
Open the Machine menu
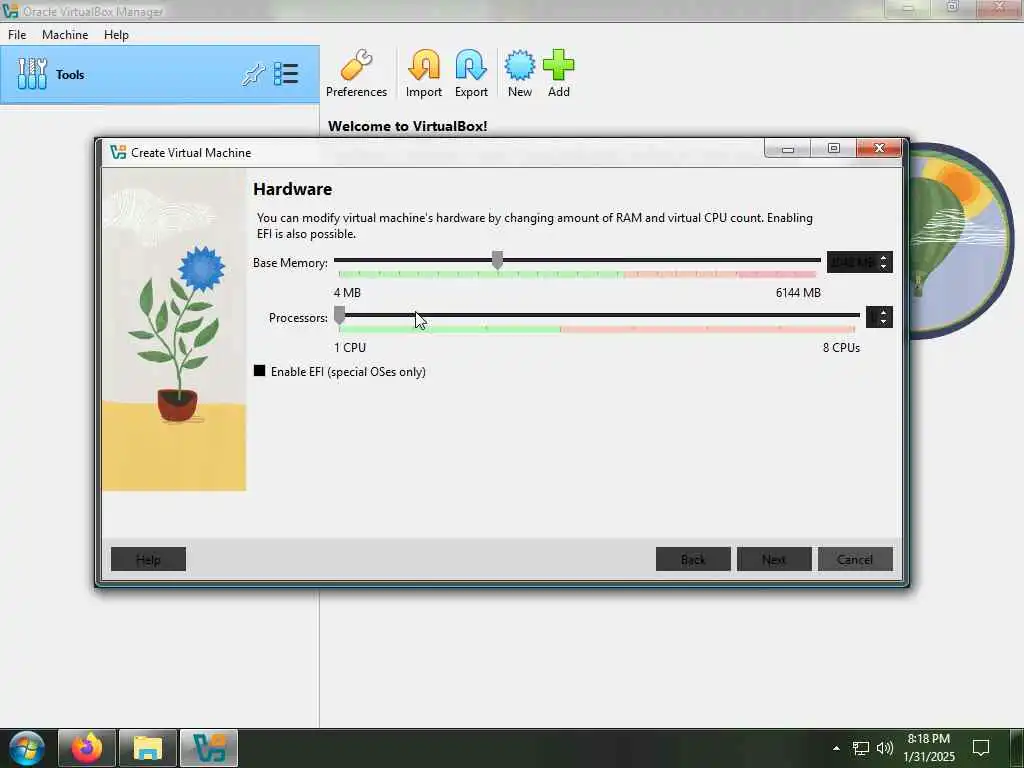[x=65, y=35]
